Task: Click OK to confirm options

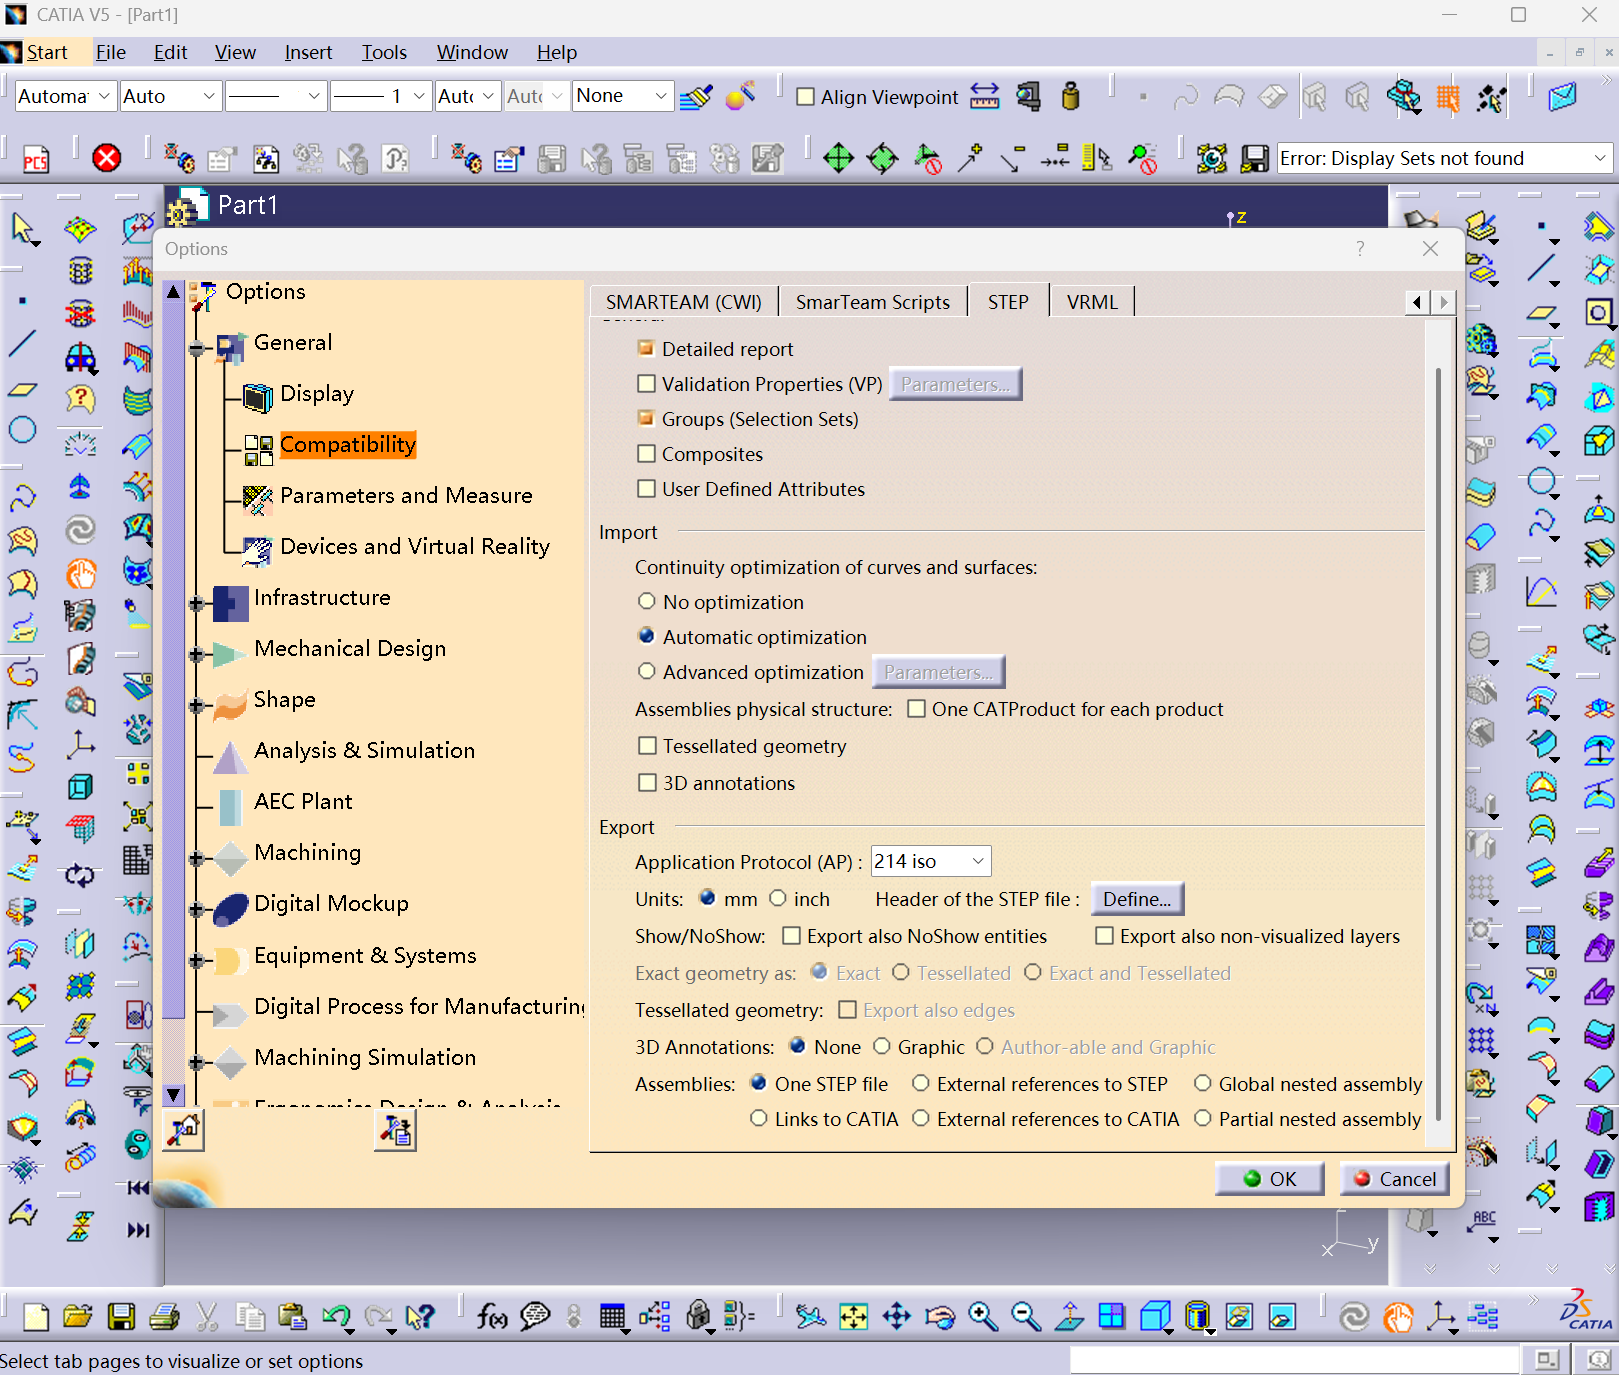Action: coord(1270,1178)
